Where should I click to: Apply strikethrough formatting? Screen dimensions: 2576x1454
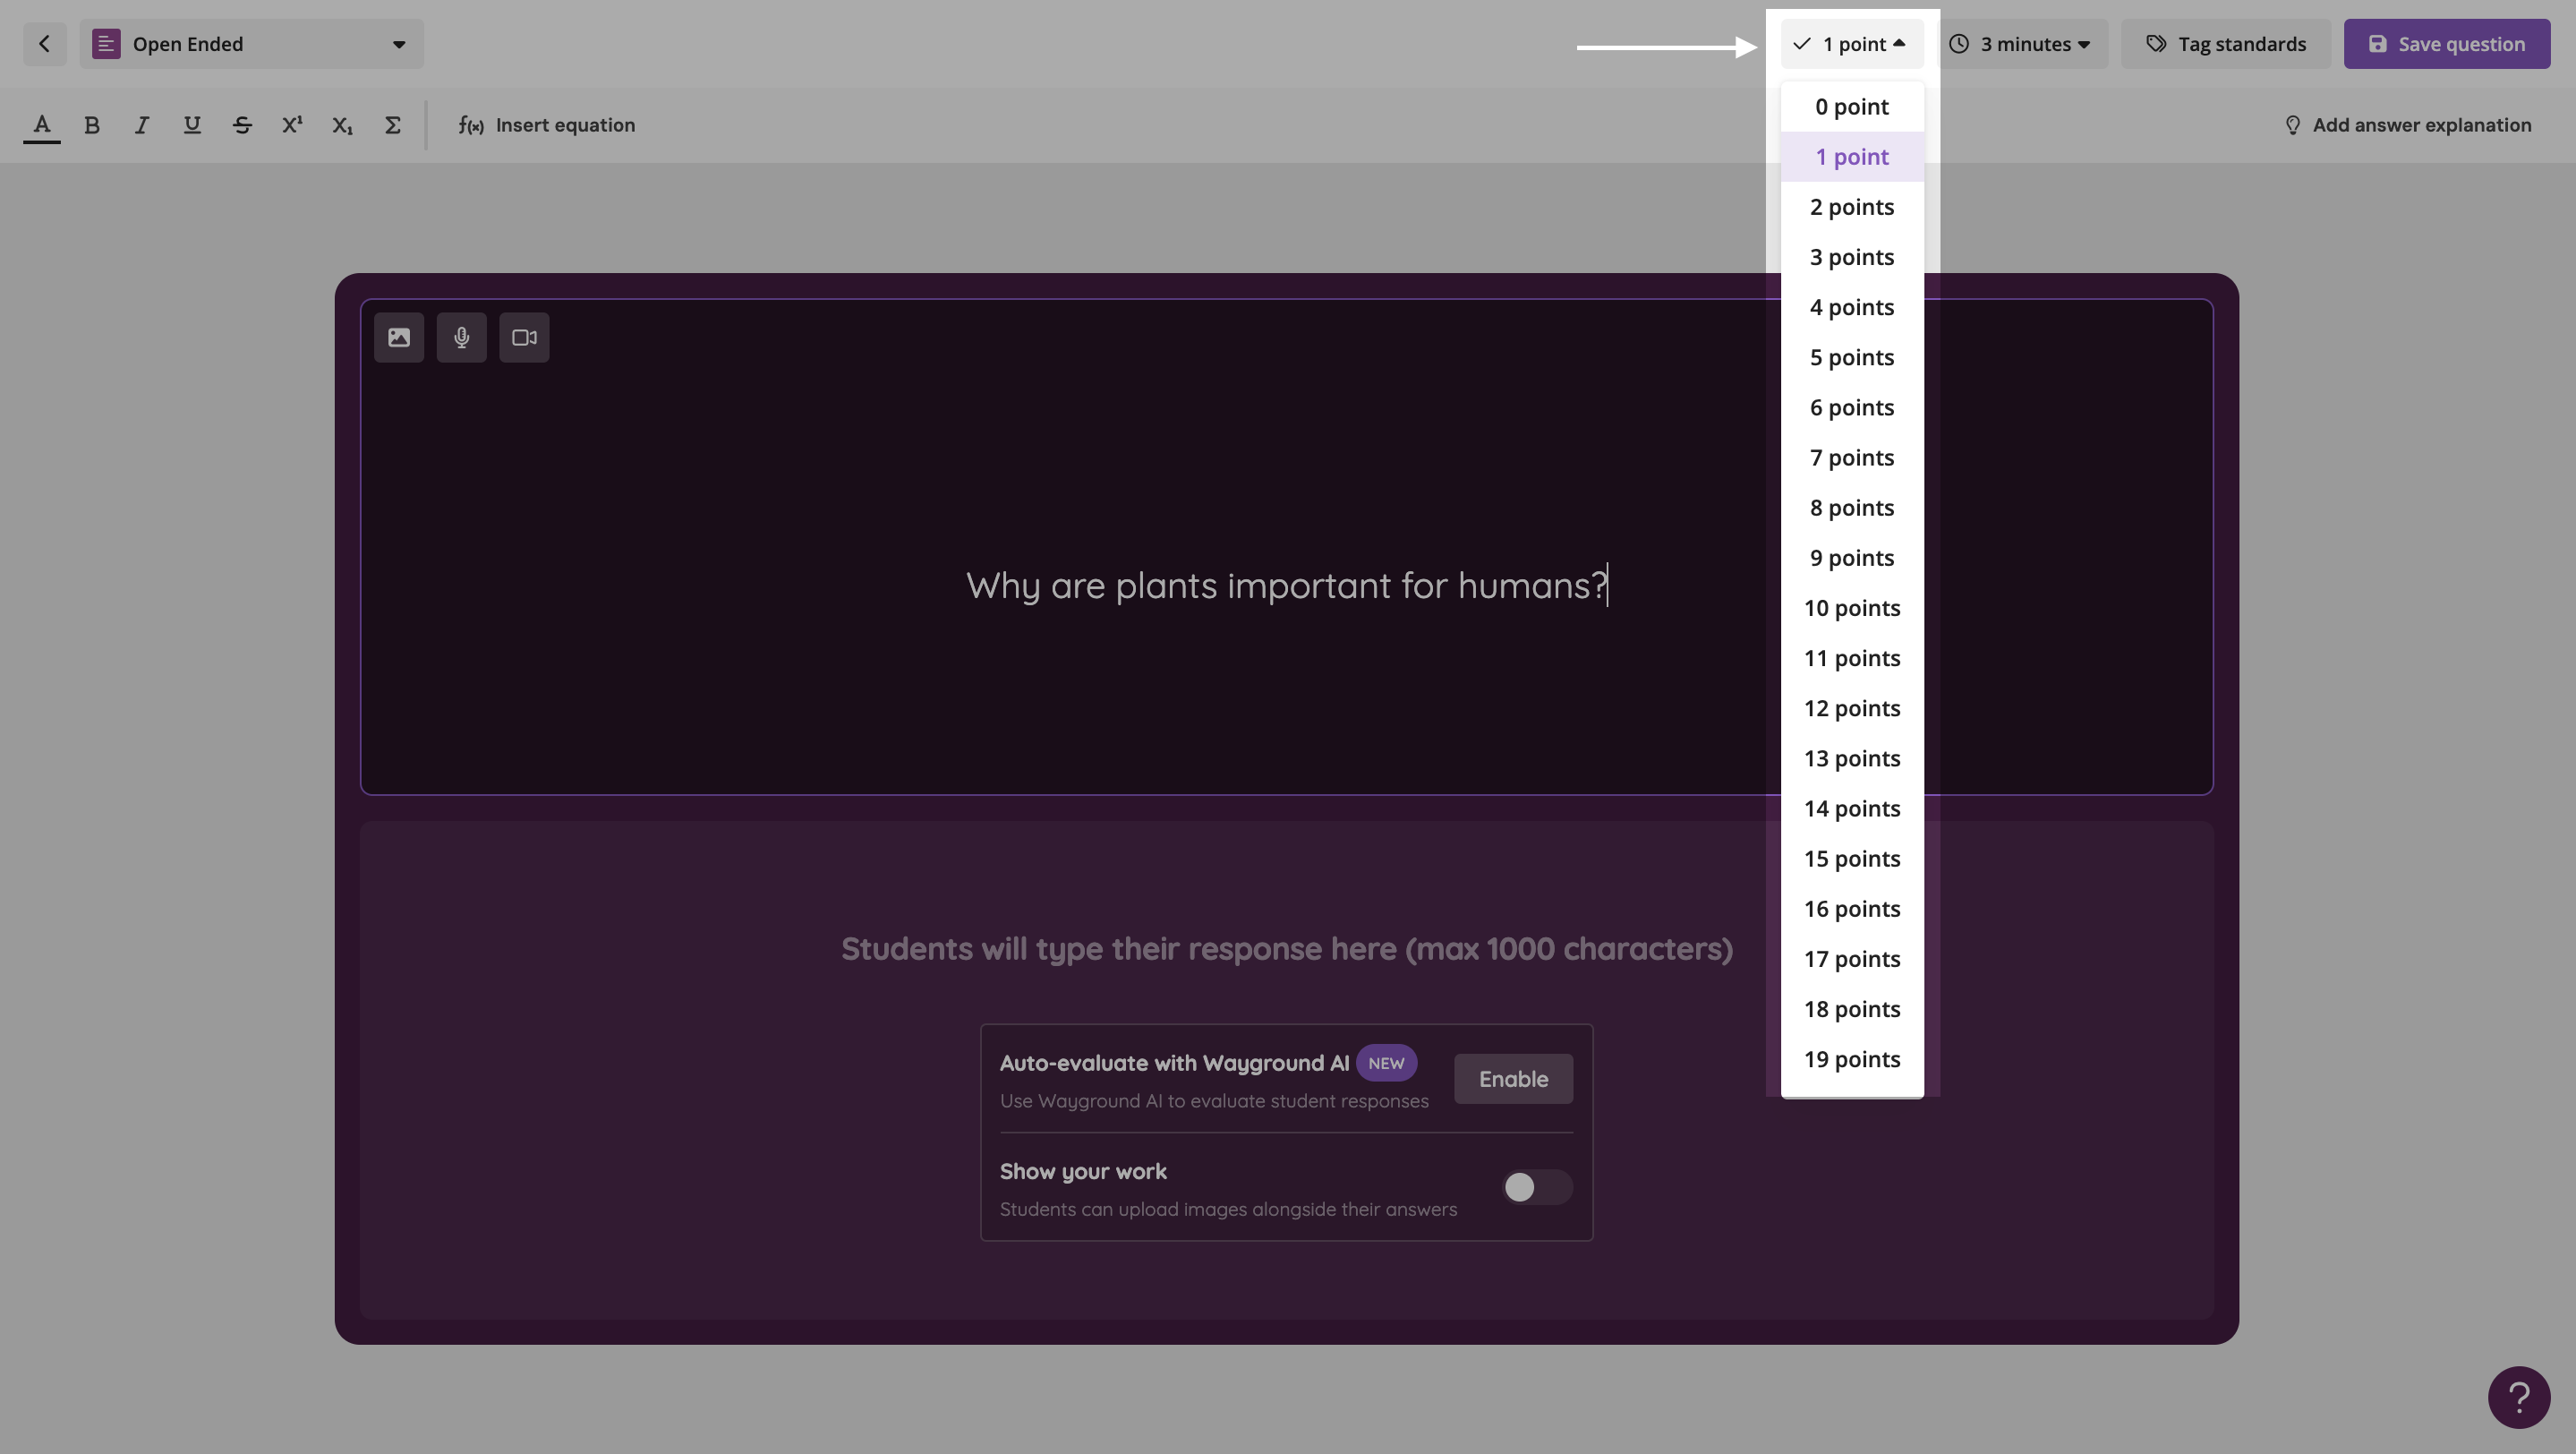[242, 125]
